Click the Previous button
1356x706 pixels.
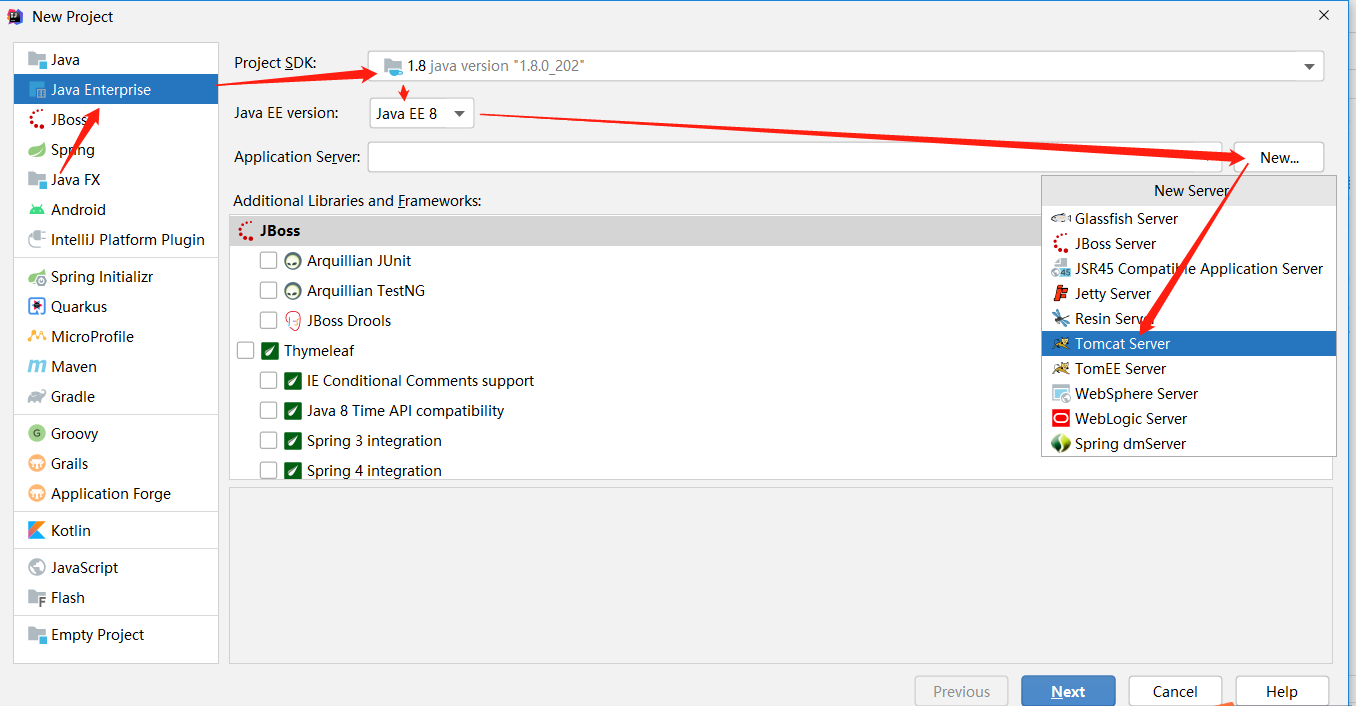[961, 691]
